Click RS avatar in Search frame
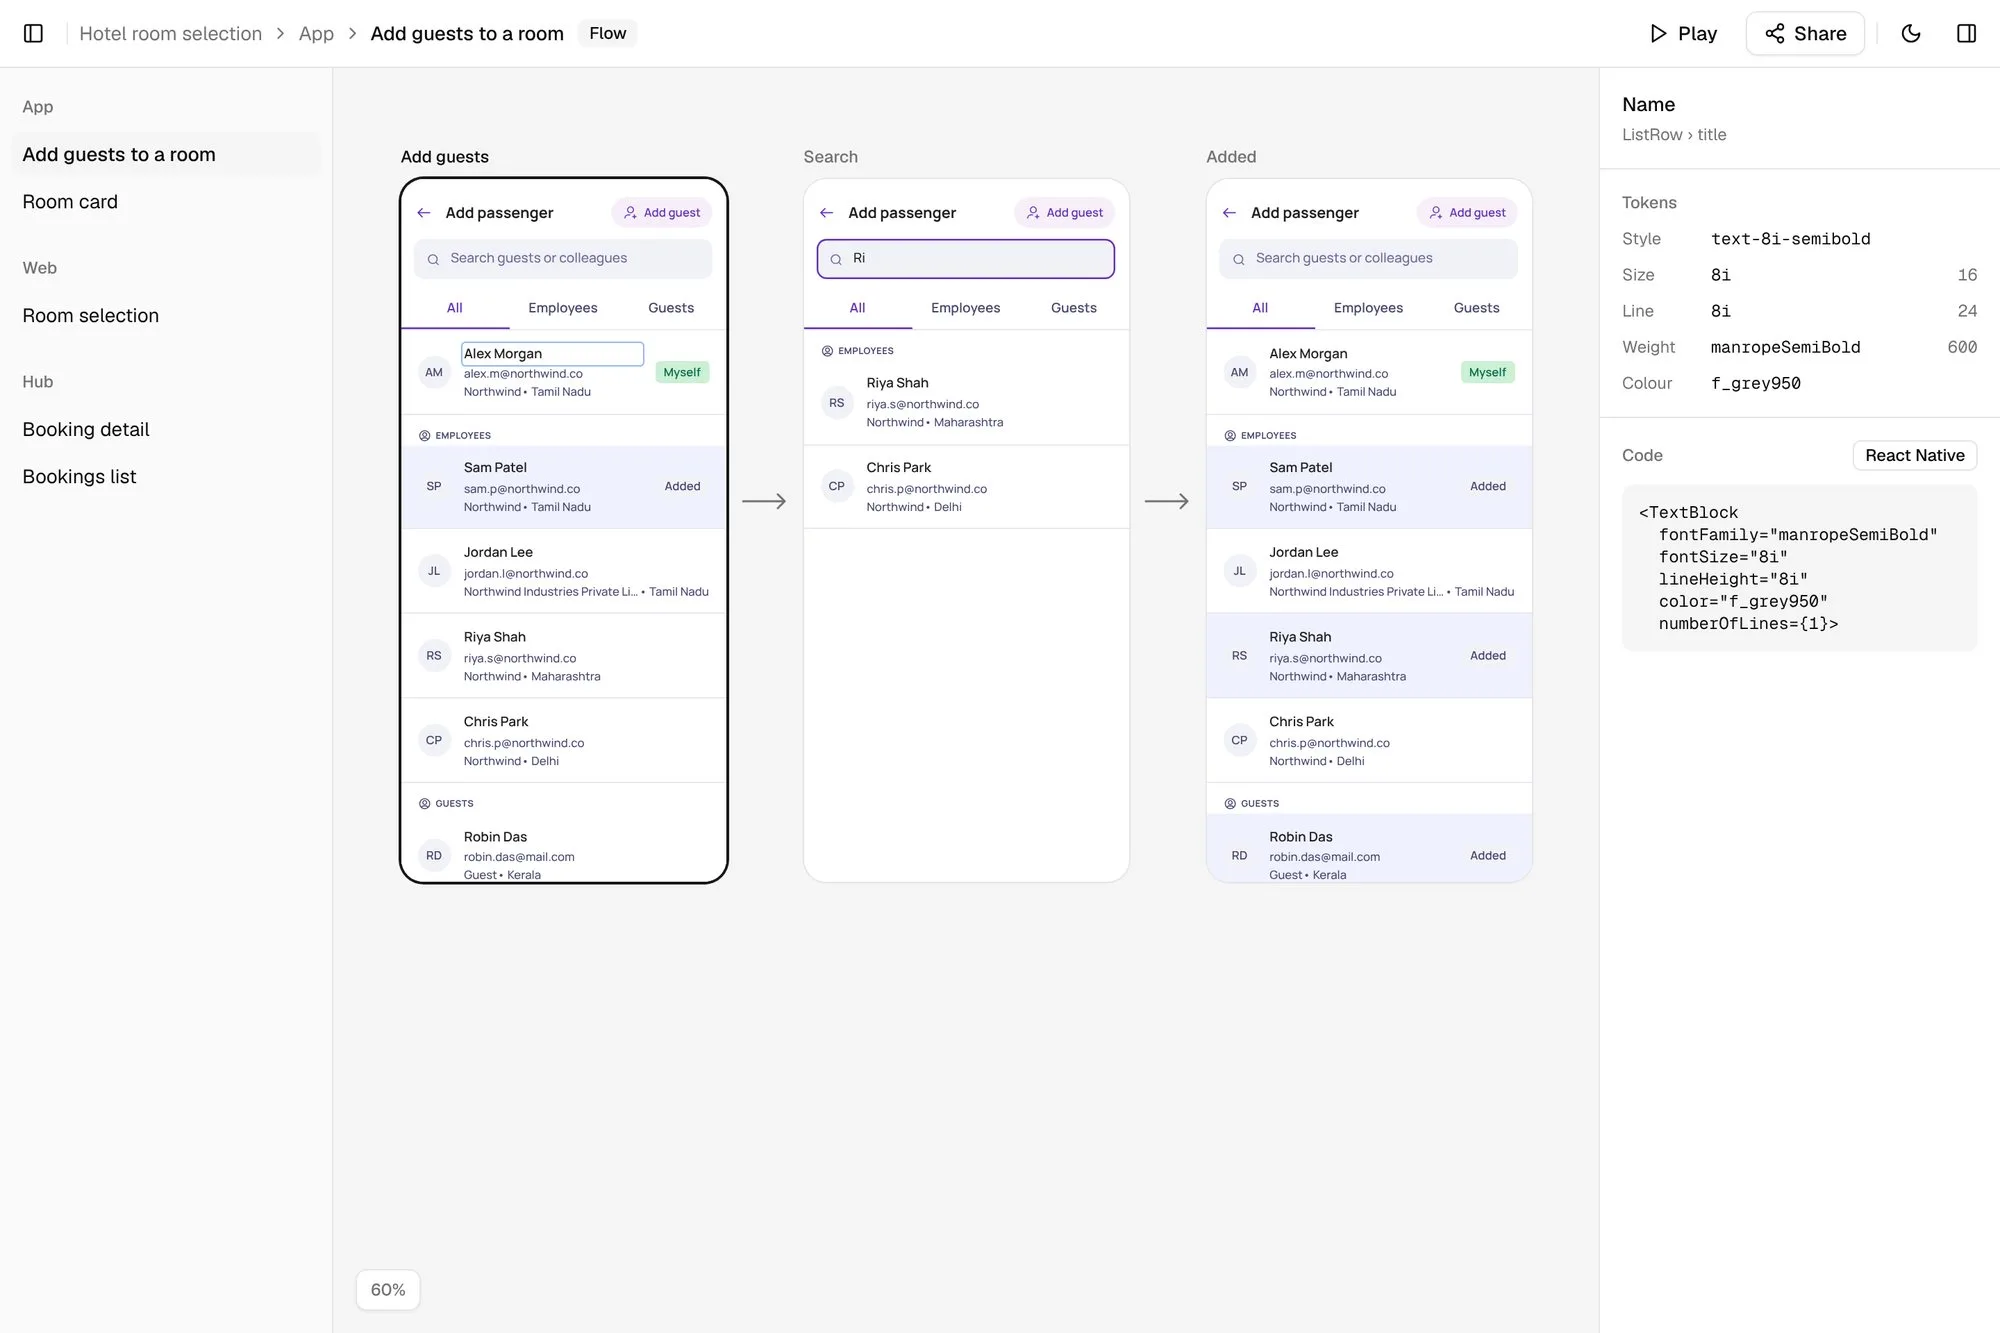 coord(836,403)
